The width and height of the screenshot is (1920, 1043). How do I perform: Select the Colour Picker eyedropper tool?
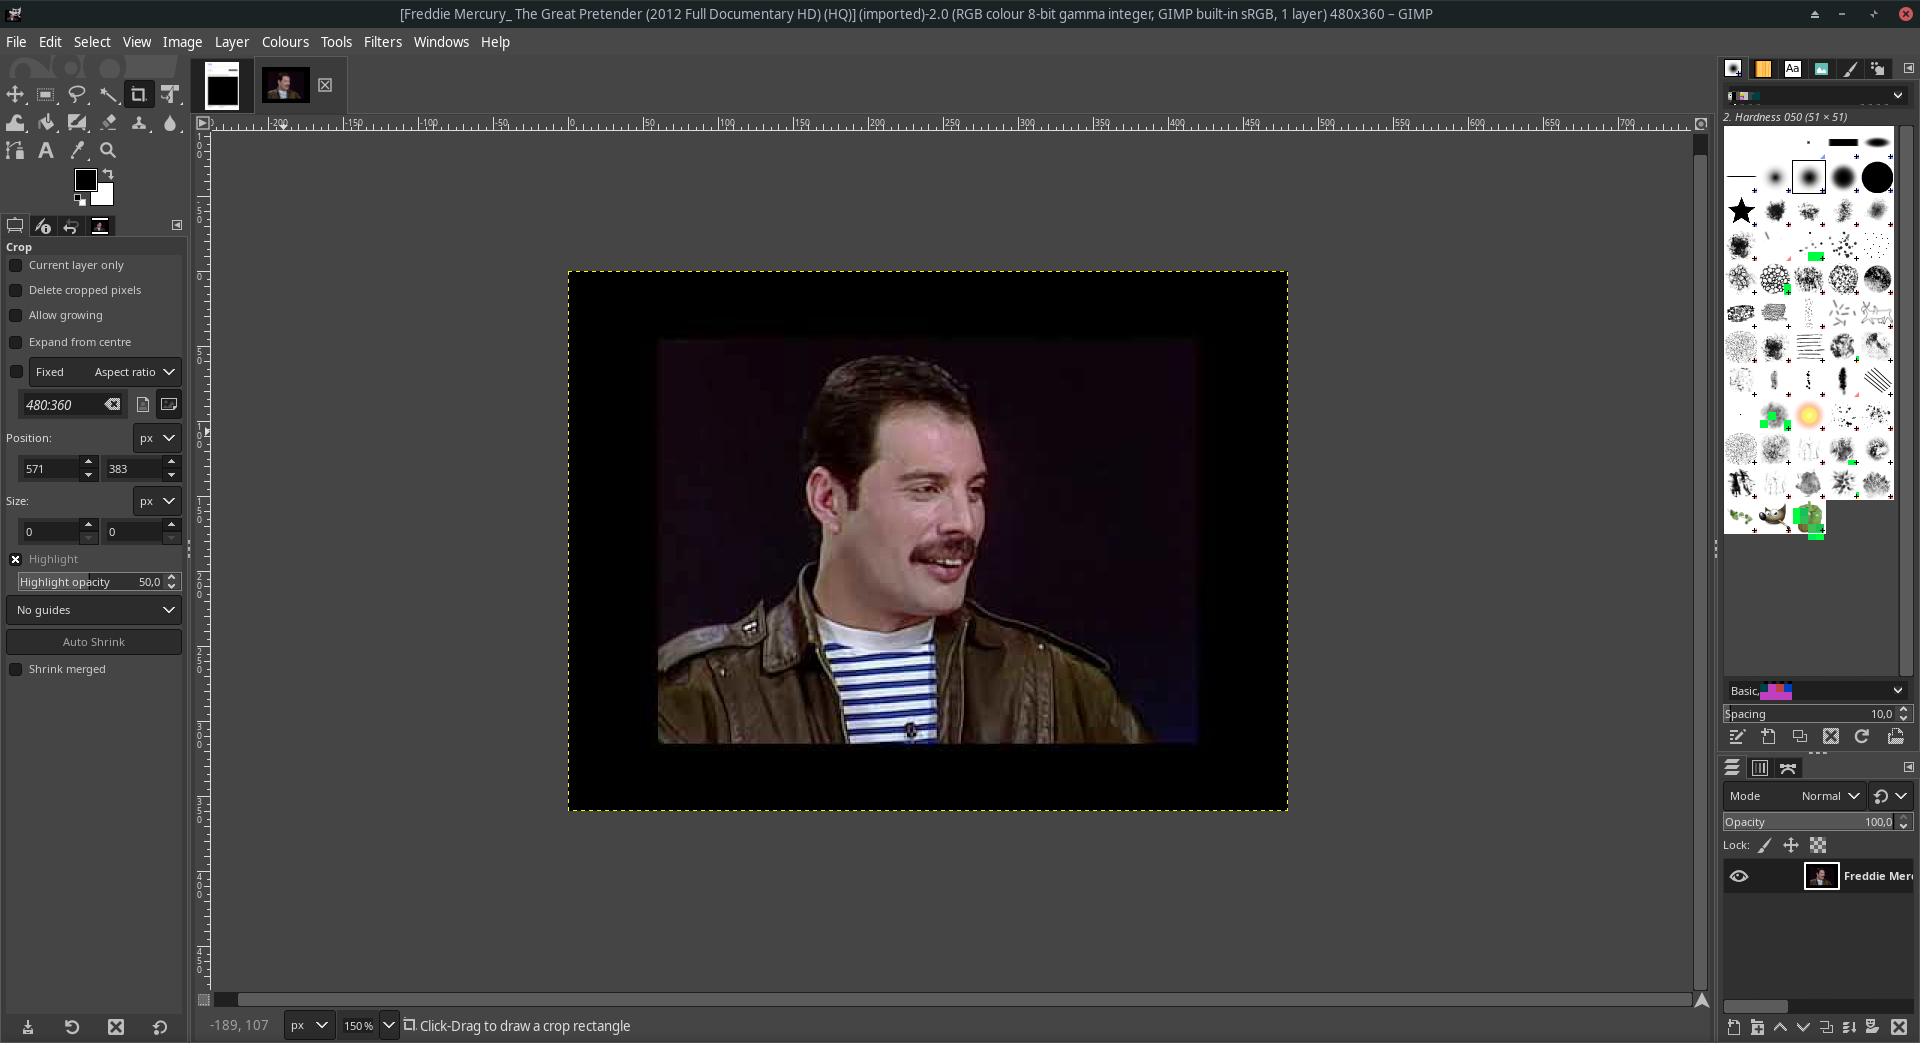tap(77, 150)
